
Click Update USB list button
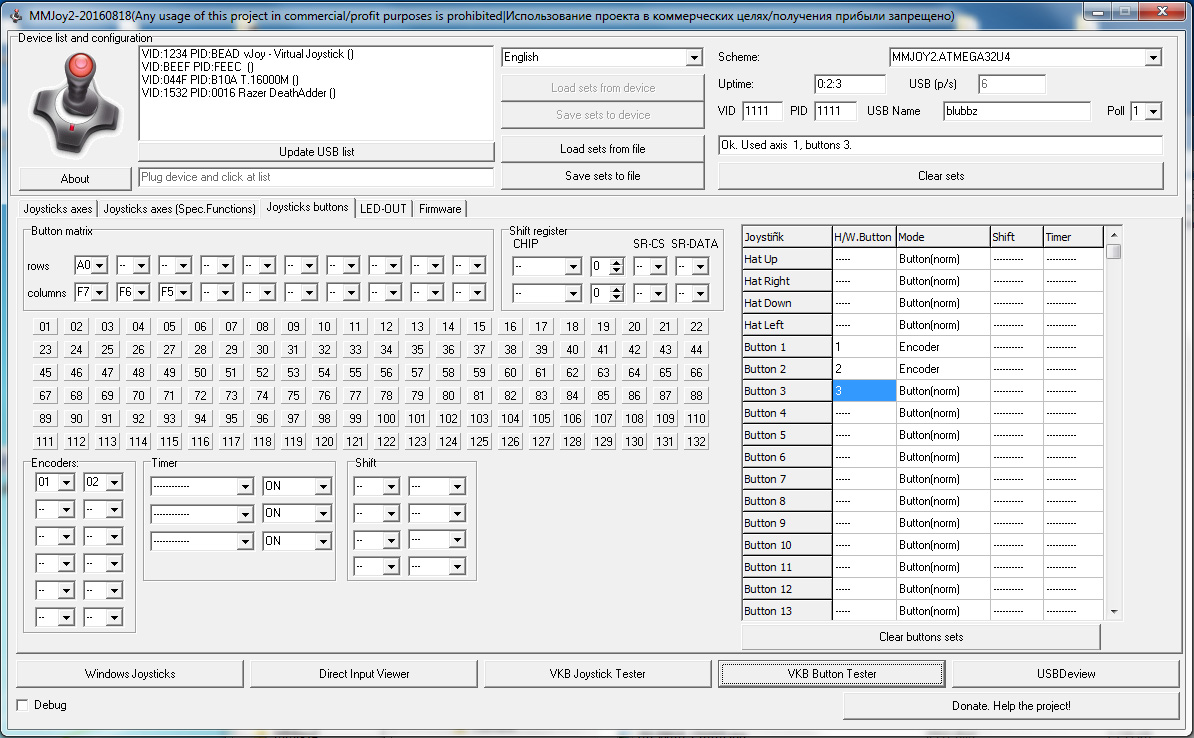316,152
